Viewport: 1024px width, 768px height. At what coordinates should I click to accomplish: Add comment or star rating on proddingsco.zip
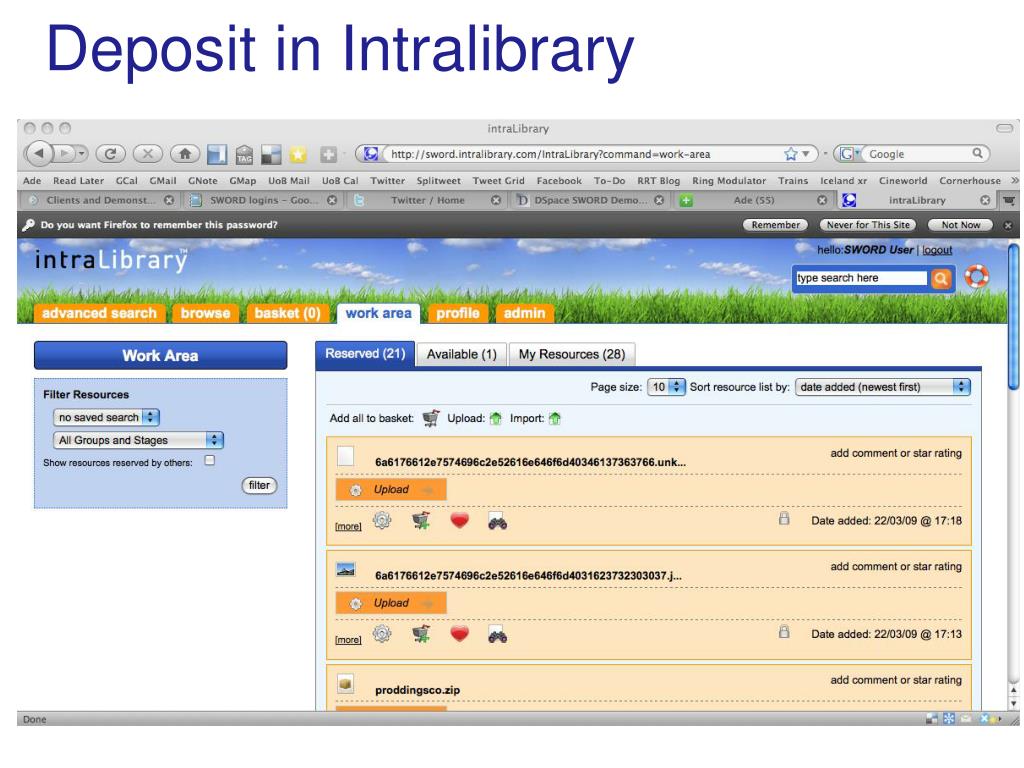pos(895,680)
